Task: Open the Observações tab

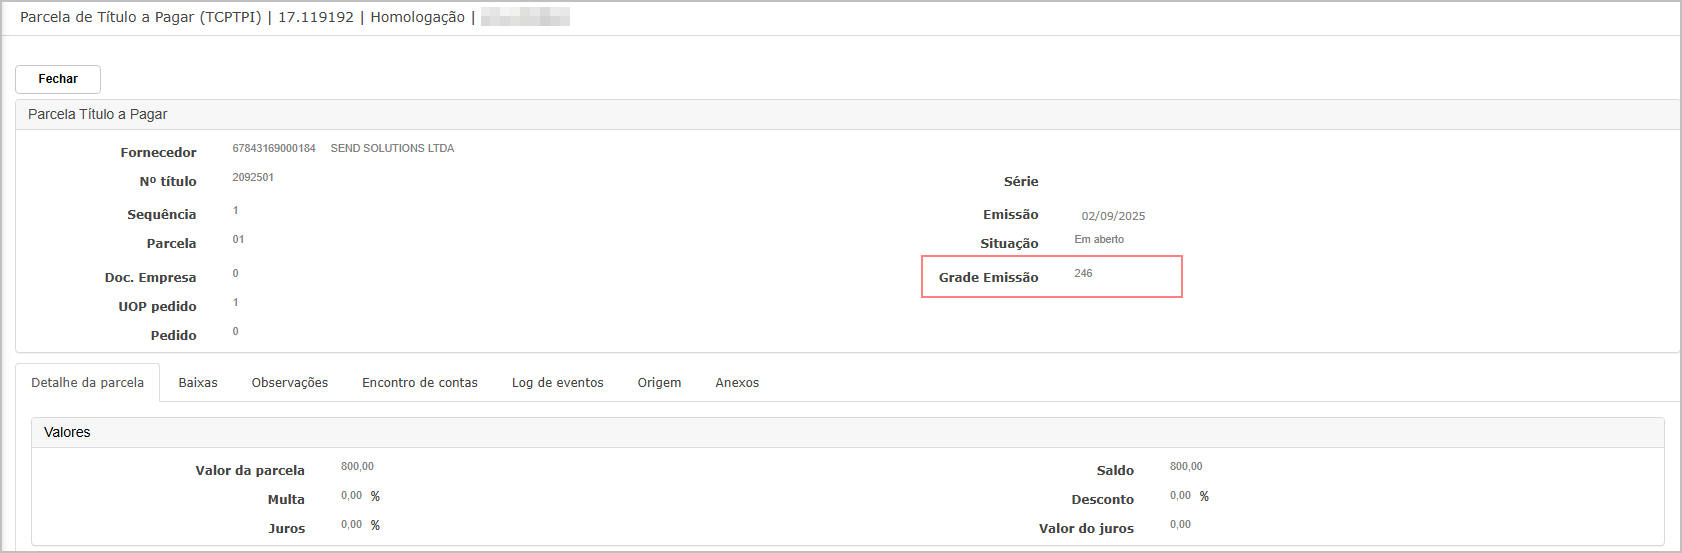Action: (290, 383)
